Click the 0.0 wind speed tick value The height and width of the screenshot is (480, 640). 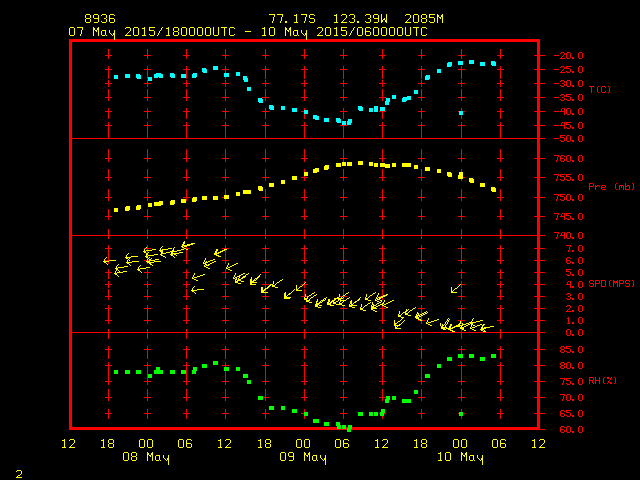574,333
